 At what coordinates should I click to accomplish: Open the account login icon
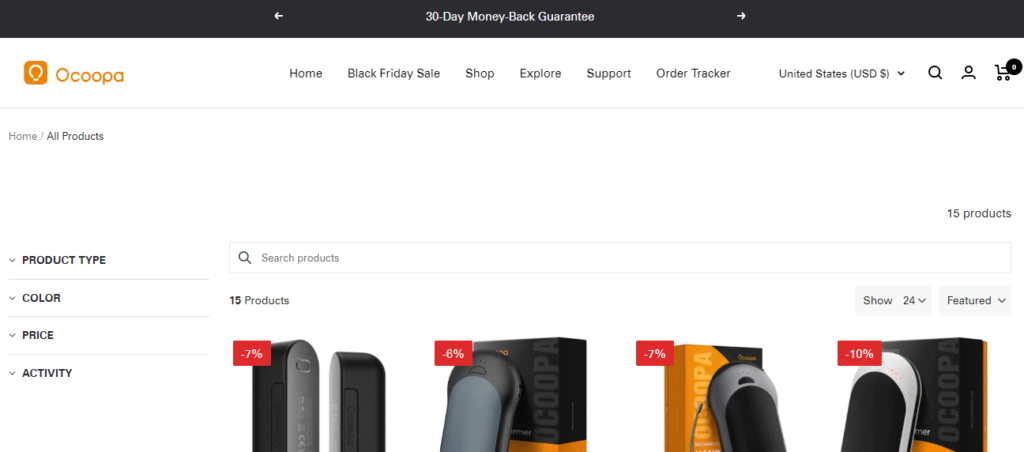(968, 73)
